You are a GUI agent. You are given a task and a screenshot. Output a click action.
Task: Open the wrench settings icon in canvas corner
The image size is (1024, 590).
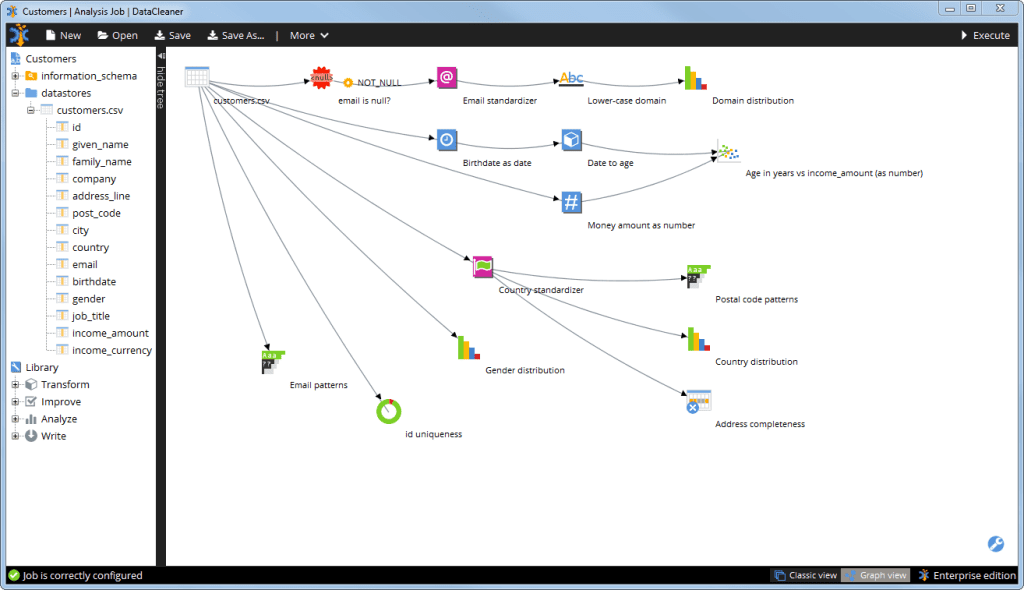point(995,544)
